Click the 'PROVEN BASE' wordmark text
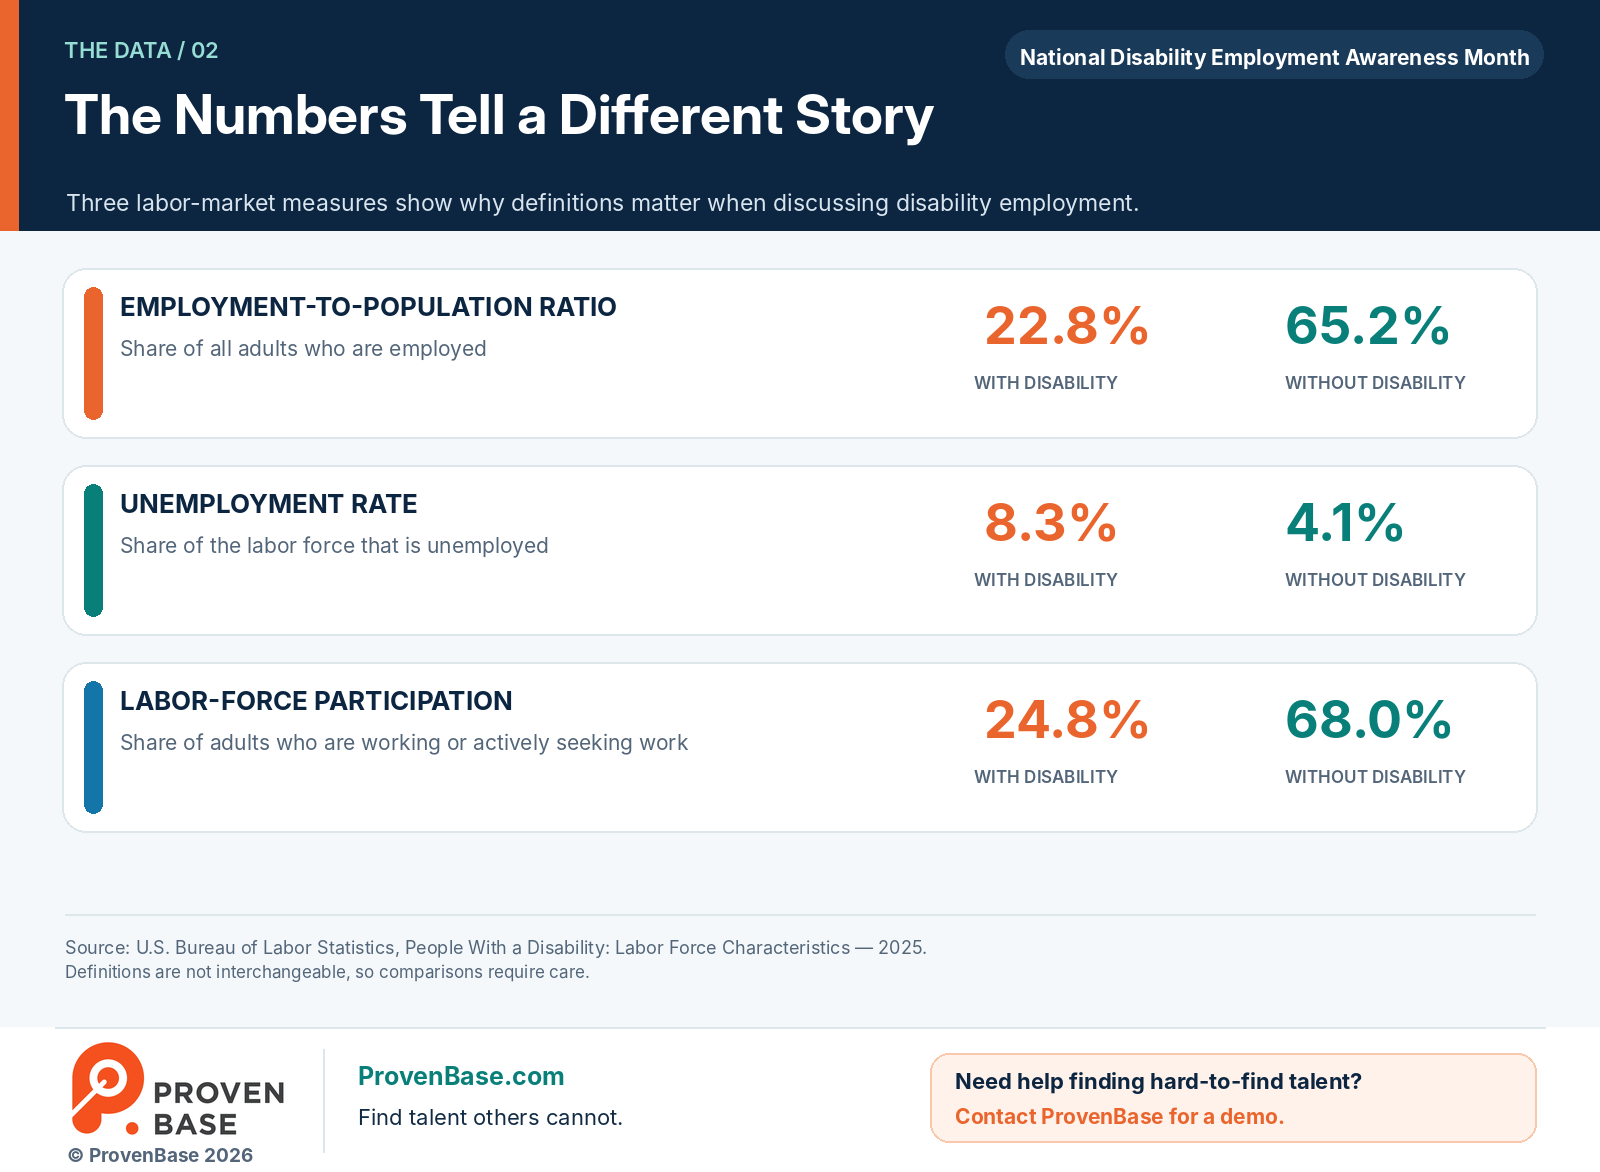 point(219,1108)
